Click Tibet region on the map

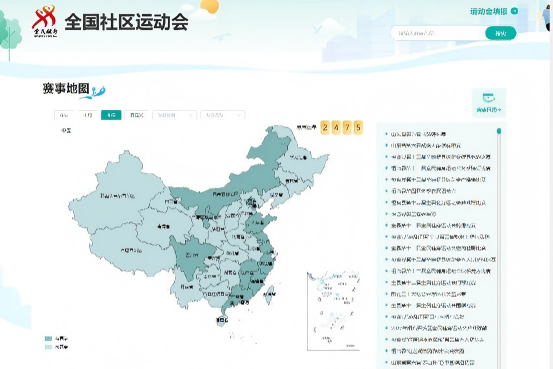[130, 250]
